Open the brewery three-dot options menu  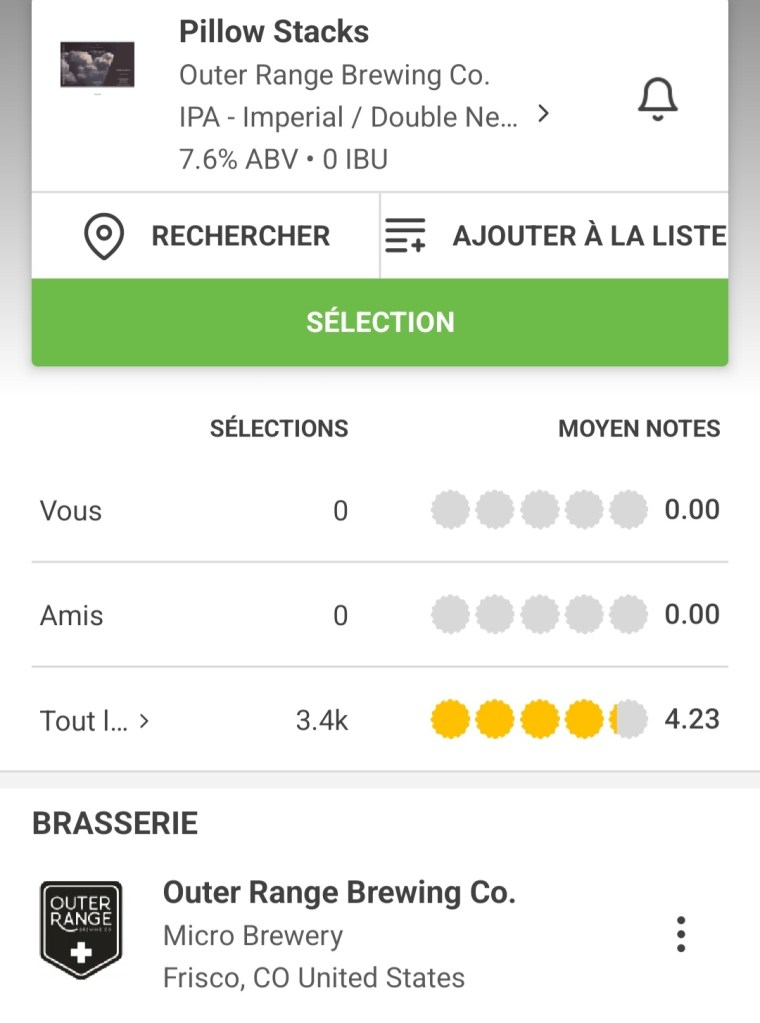(681, 933)
